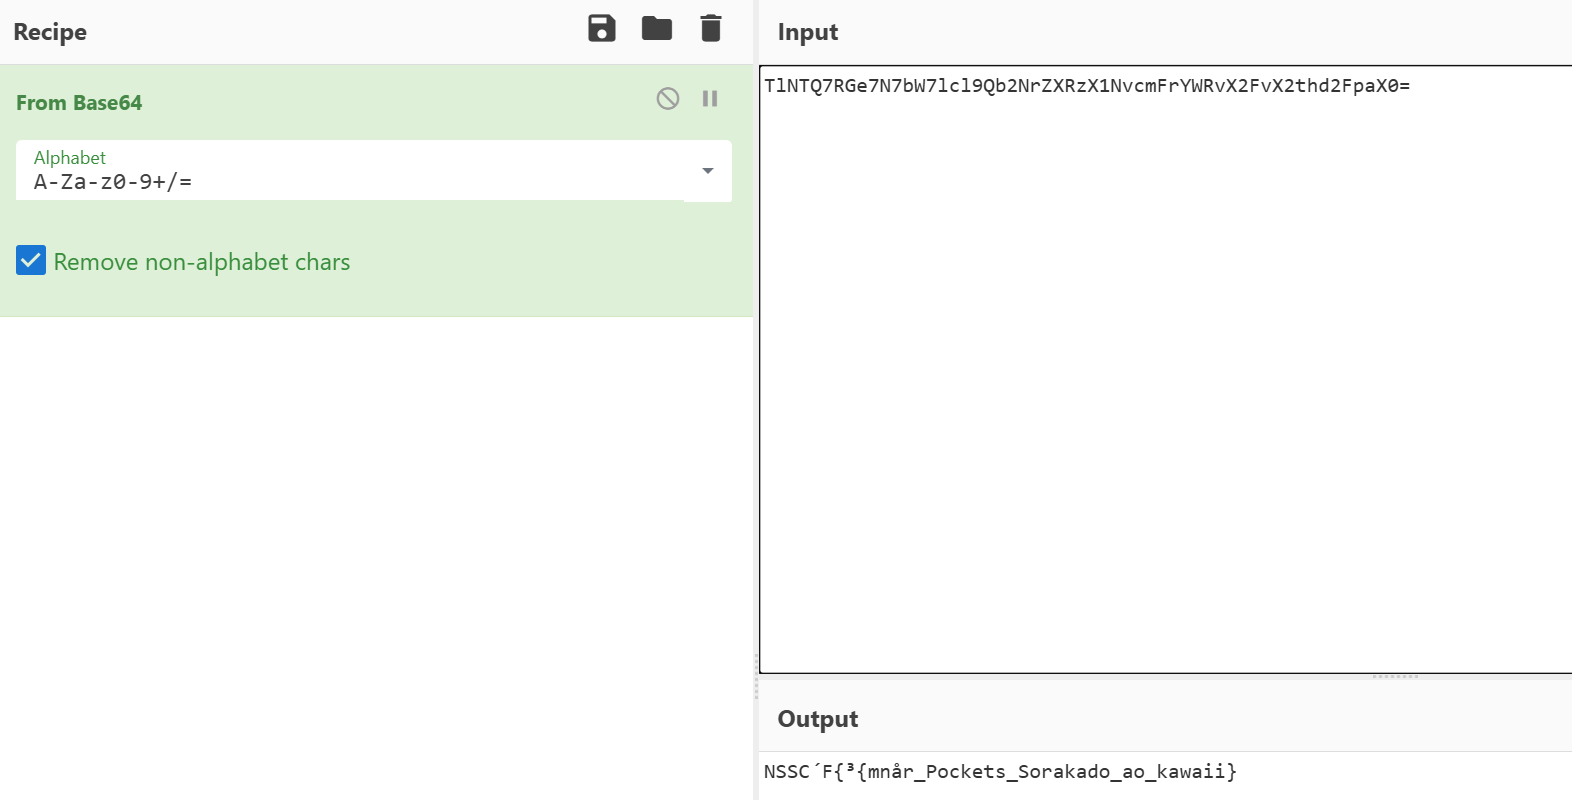Screen dimensions: 1572x800
Task: Click the empty space inside the Input box
Action: (x=1165, y=400)
